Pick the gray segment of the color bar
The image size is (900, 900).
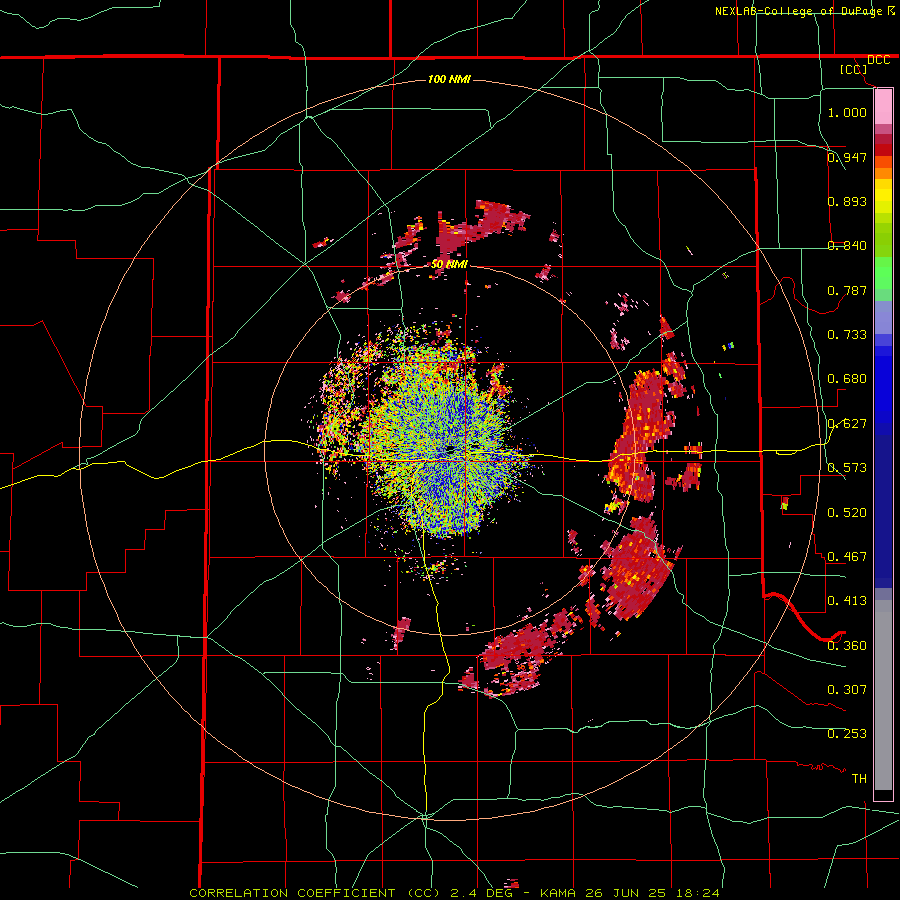pyautogui.click(x=883, y=695)
